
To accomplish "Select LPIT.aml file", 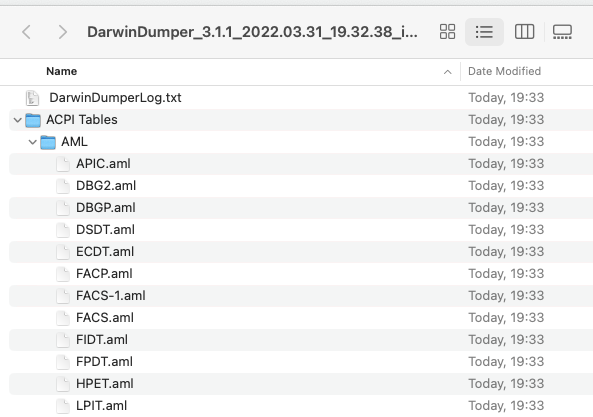I will click(x=102, y=405).
